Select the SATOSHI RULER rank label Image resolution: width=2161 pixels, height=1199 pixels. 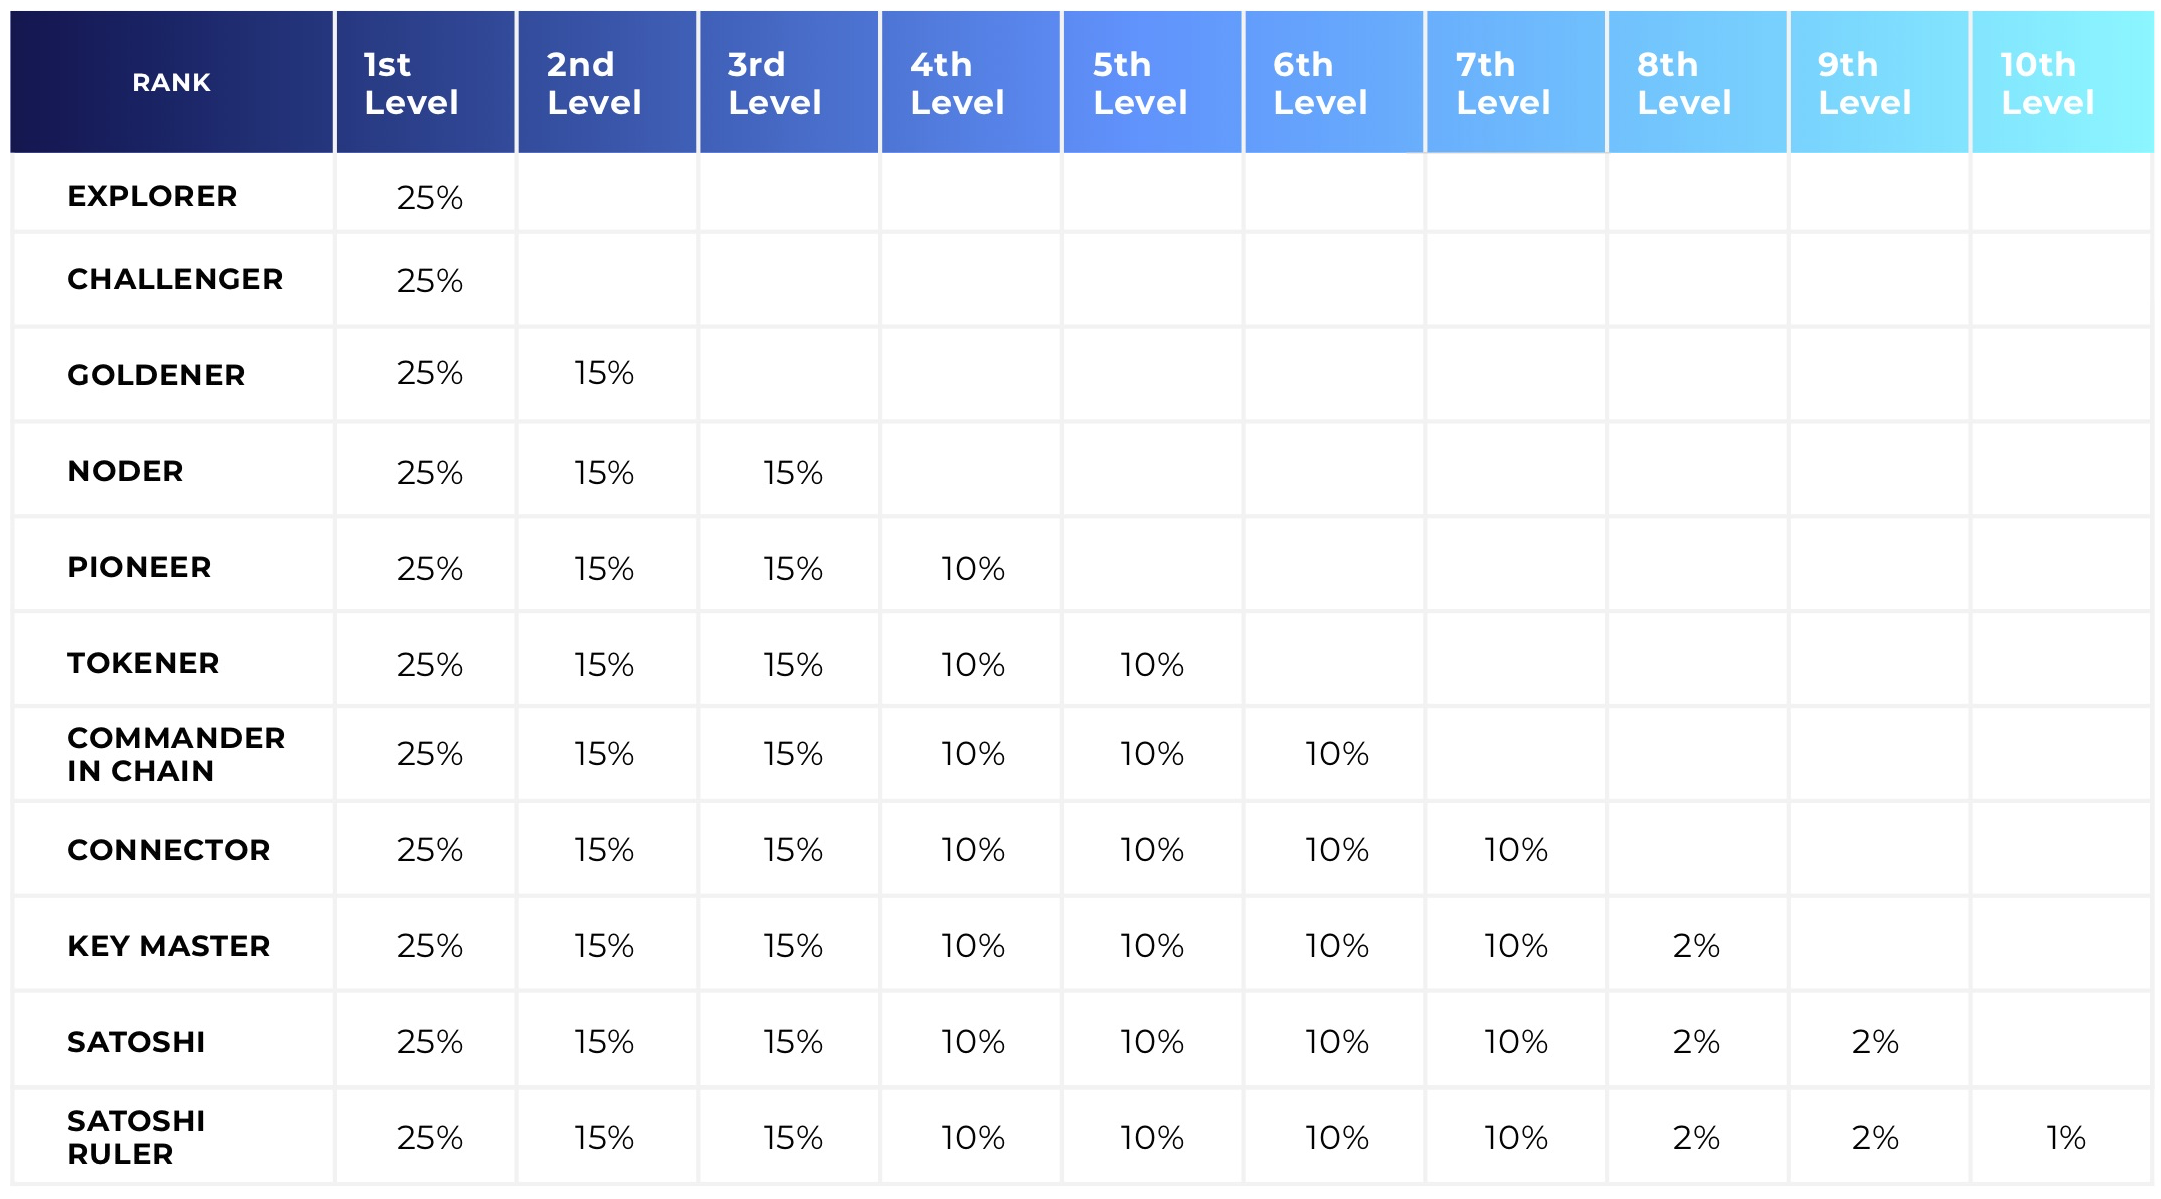tap(136, 1137)
